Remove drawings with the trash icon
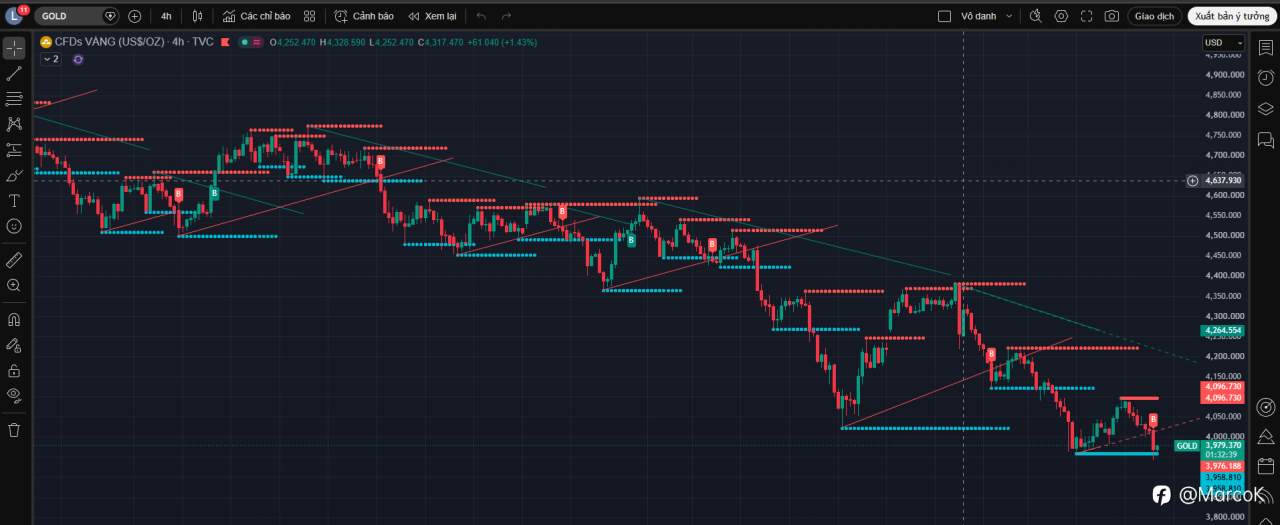This screenshot has height=525, width=1280. [x=14, y=430]
